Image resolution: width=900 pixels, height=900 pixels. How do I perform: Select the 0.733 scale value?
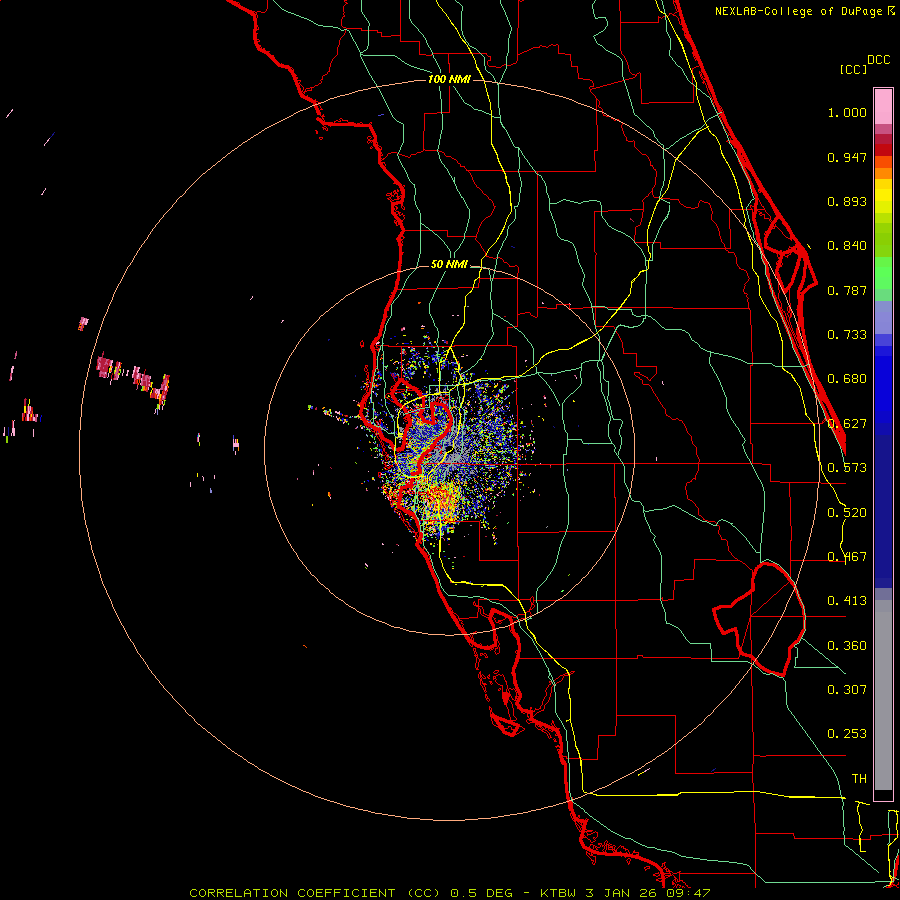[x=847, y=335]
